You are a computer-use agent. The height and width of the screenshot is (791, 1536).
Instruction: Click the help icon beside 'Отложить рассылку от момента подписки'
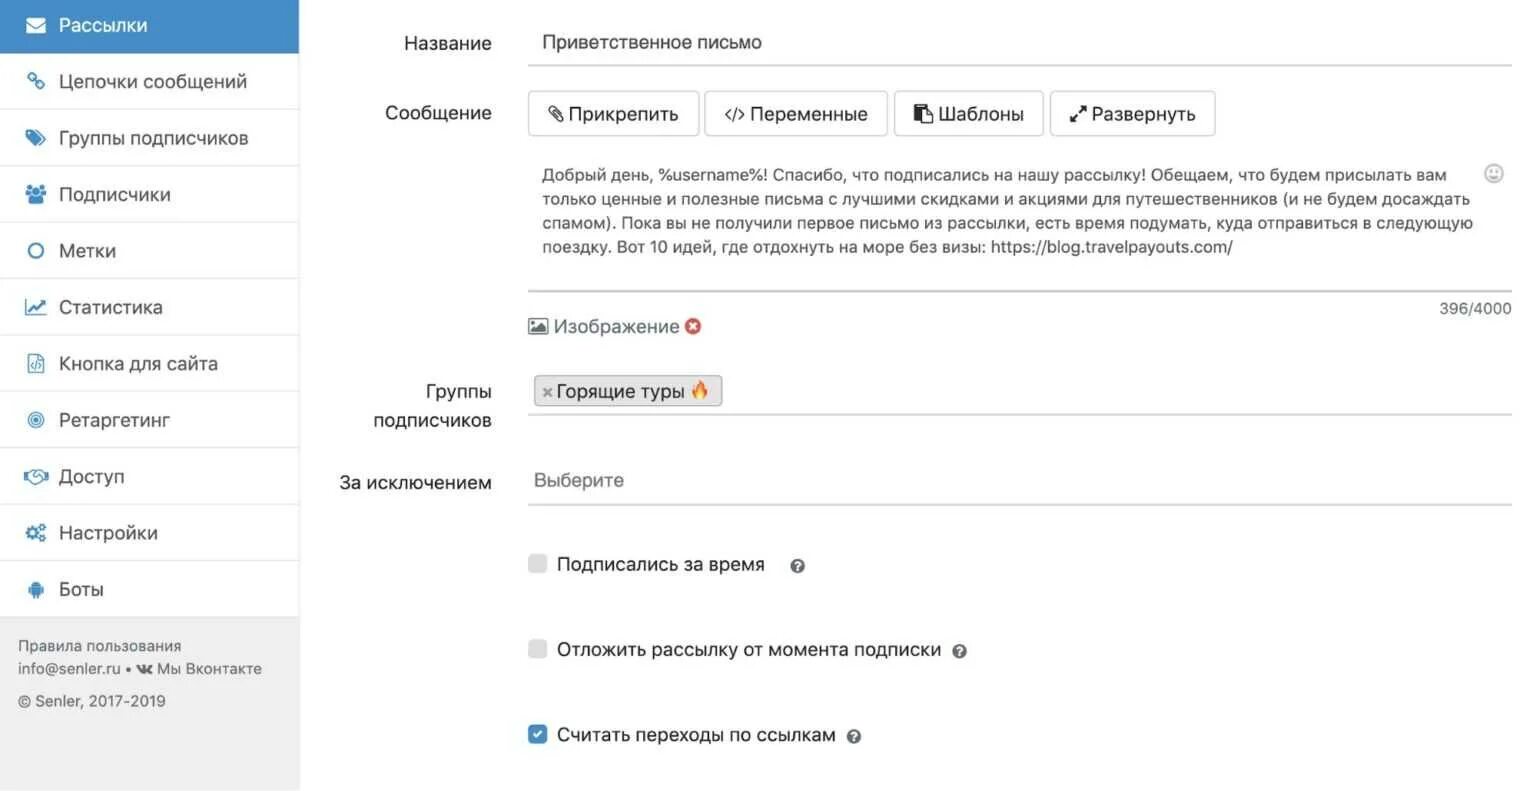[959, 651]
